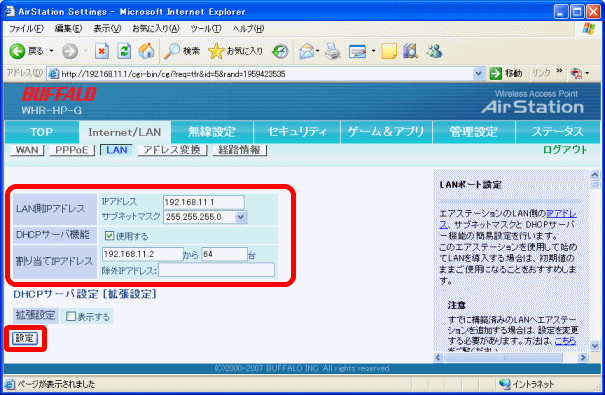Stop page loading with the red X icon
605x395 pixels.
coord(102,51)
